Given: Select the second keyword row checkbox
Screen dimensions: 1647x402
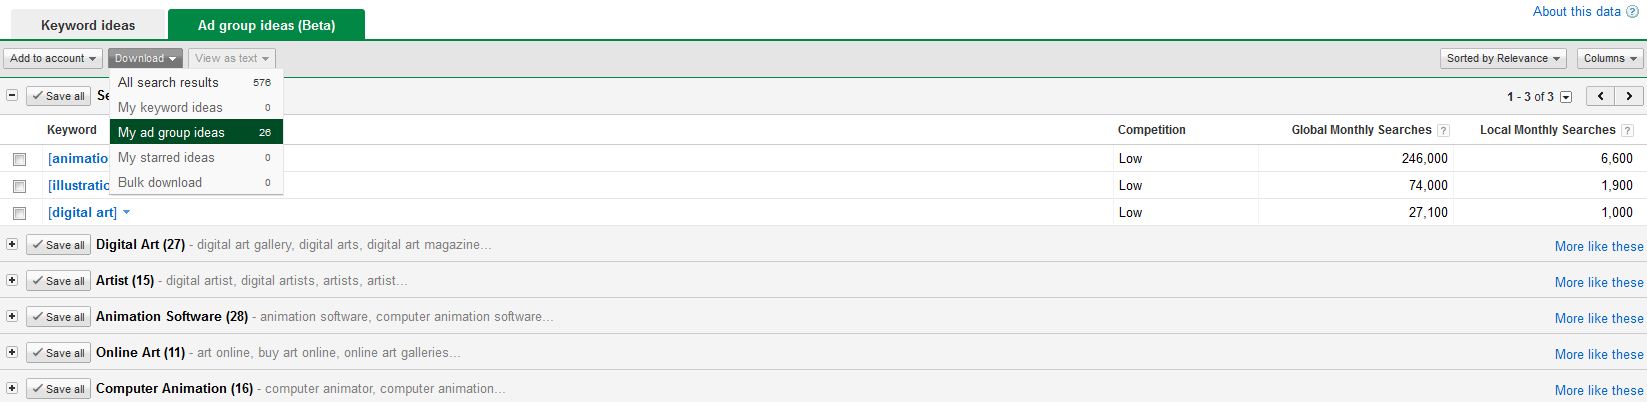Looking at the screenshot, I should (19, 186).
